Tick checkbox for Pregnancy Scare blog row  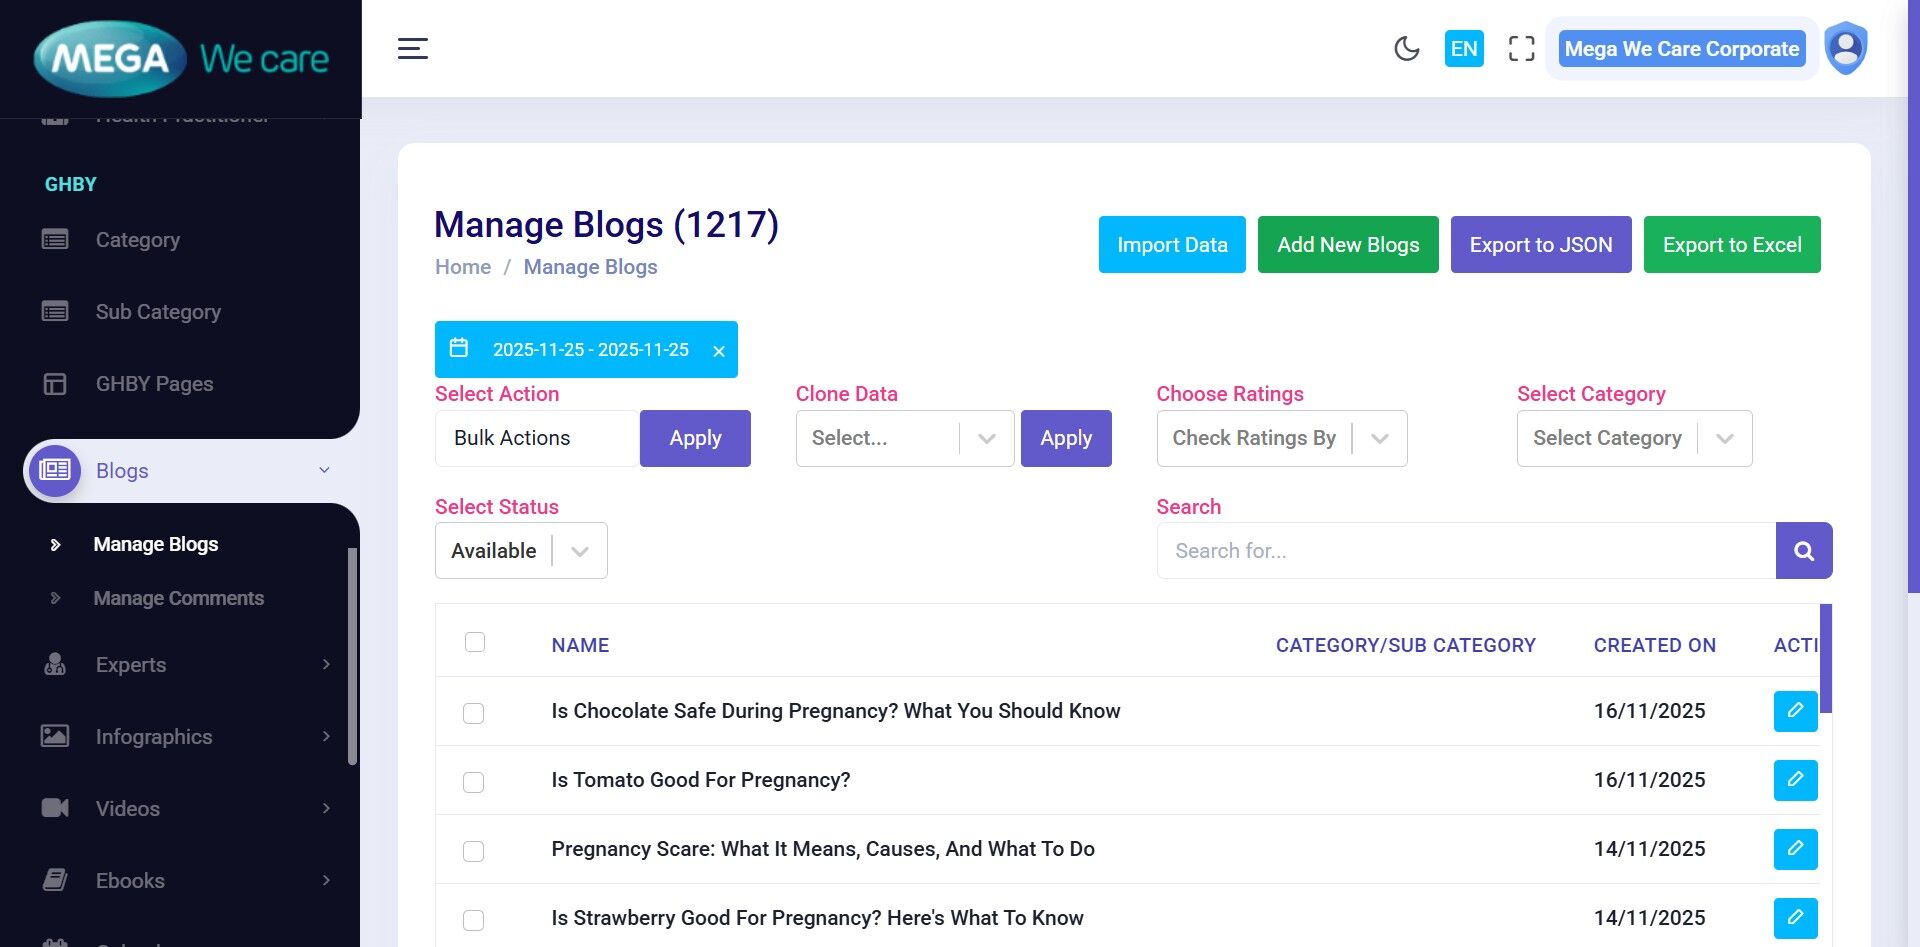(474, 851)
